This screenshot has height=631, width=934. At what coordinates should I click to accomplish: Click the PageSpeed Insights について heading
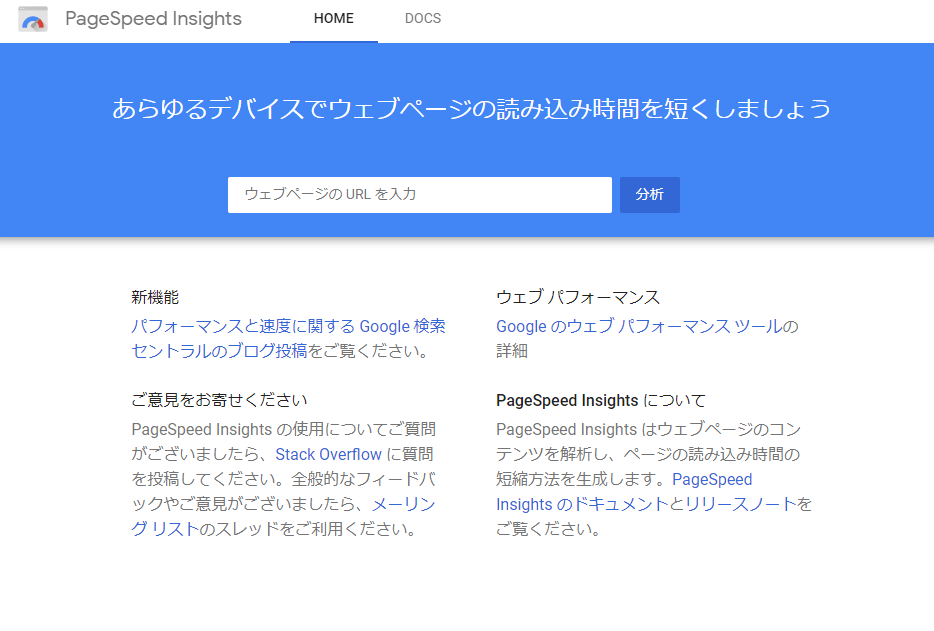pyautogui.click(x=600, y=400)
